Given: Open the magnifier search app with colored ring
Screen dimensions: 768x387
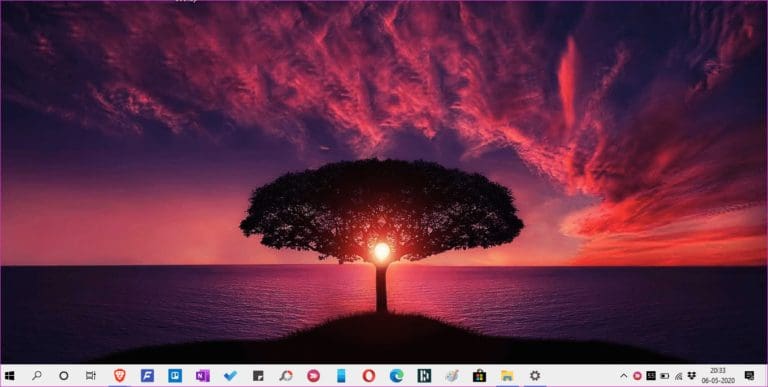Looking at the screenshot, I should [x=286, y=376].
